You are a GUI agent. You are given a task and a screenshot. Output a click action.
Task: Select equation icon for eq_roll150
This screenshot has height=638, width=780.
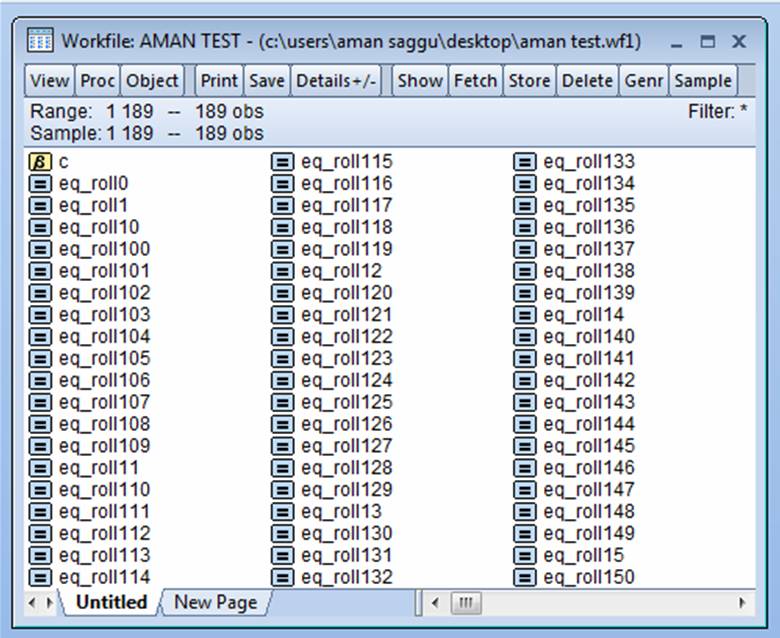524,577
